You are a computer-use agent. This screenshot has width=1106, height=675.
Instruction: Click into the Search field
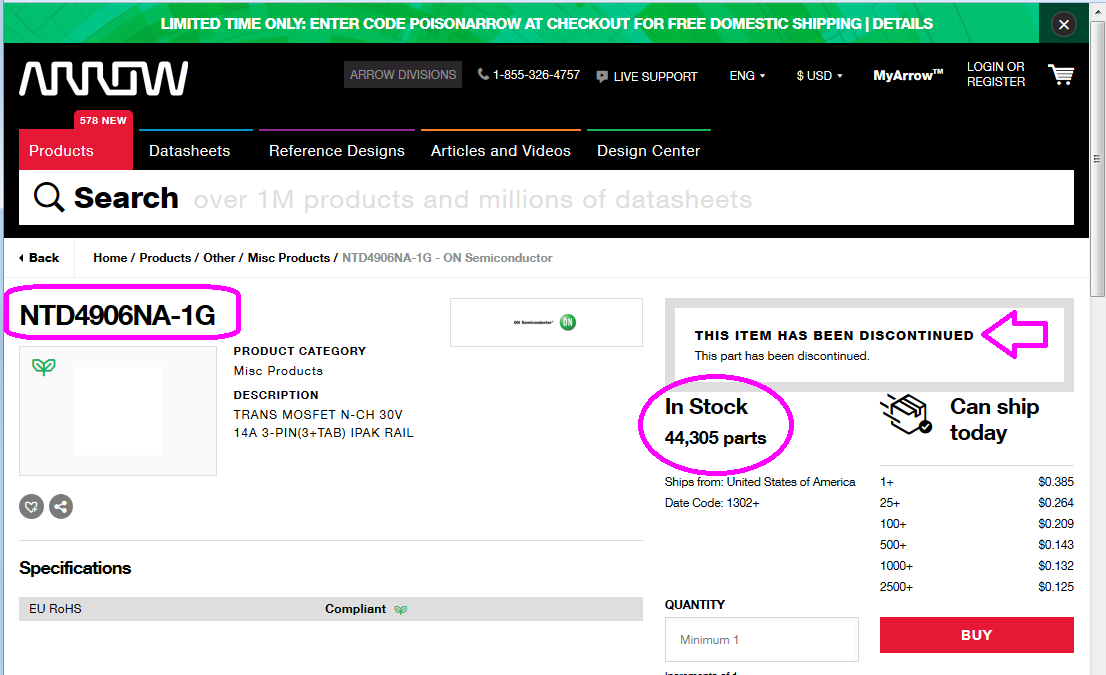[547, 197]
